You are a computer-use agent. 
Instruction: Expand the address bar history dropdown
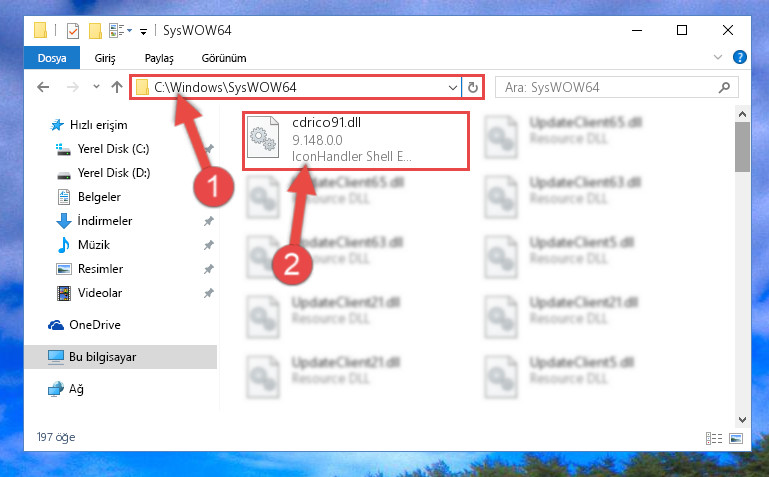pyautogui.click(x=452, y=88)
